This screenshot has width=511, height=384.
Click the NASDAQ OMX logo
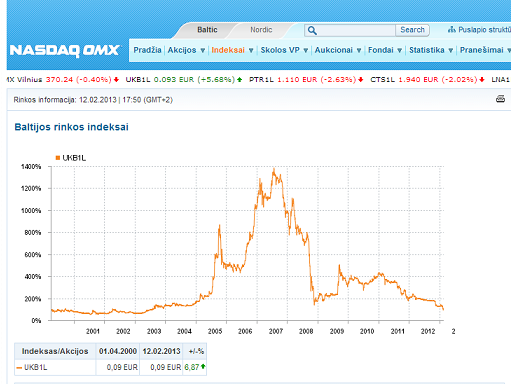(x=65, y=50)
